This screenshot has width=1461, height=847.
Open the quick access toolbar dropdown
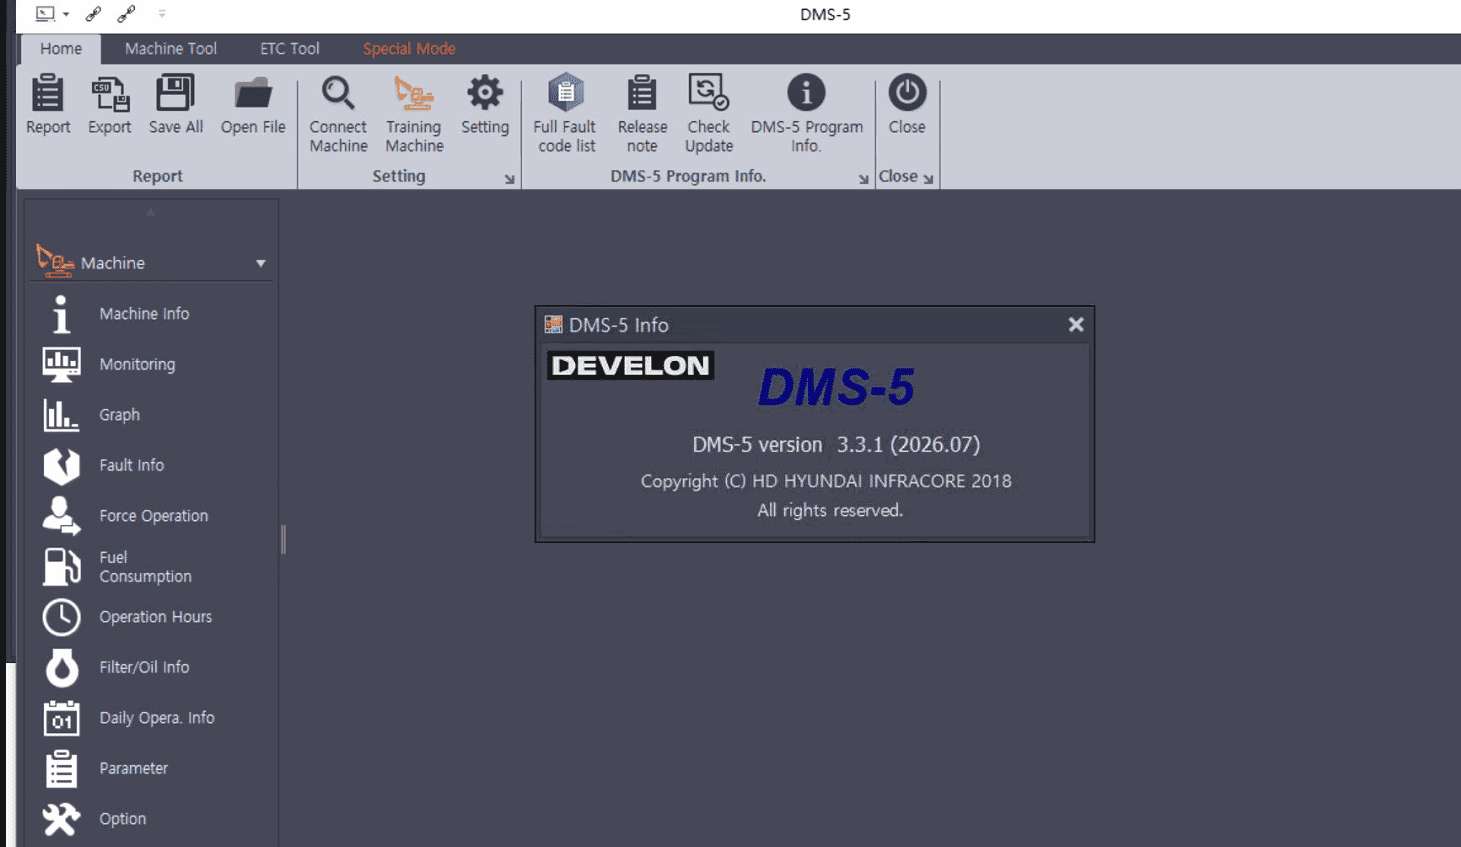point(162,14)
